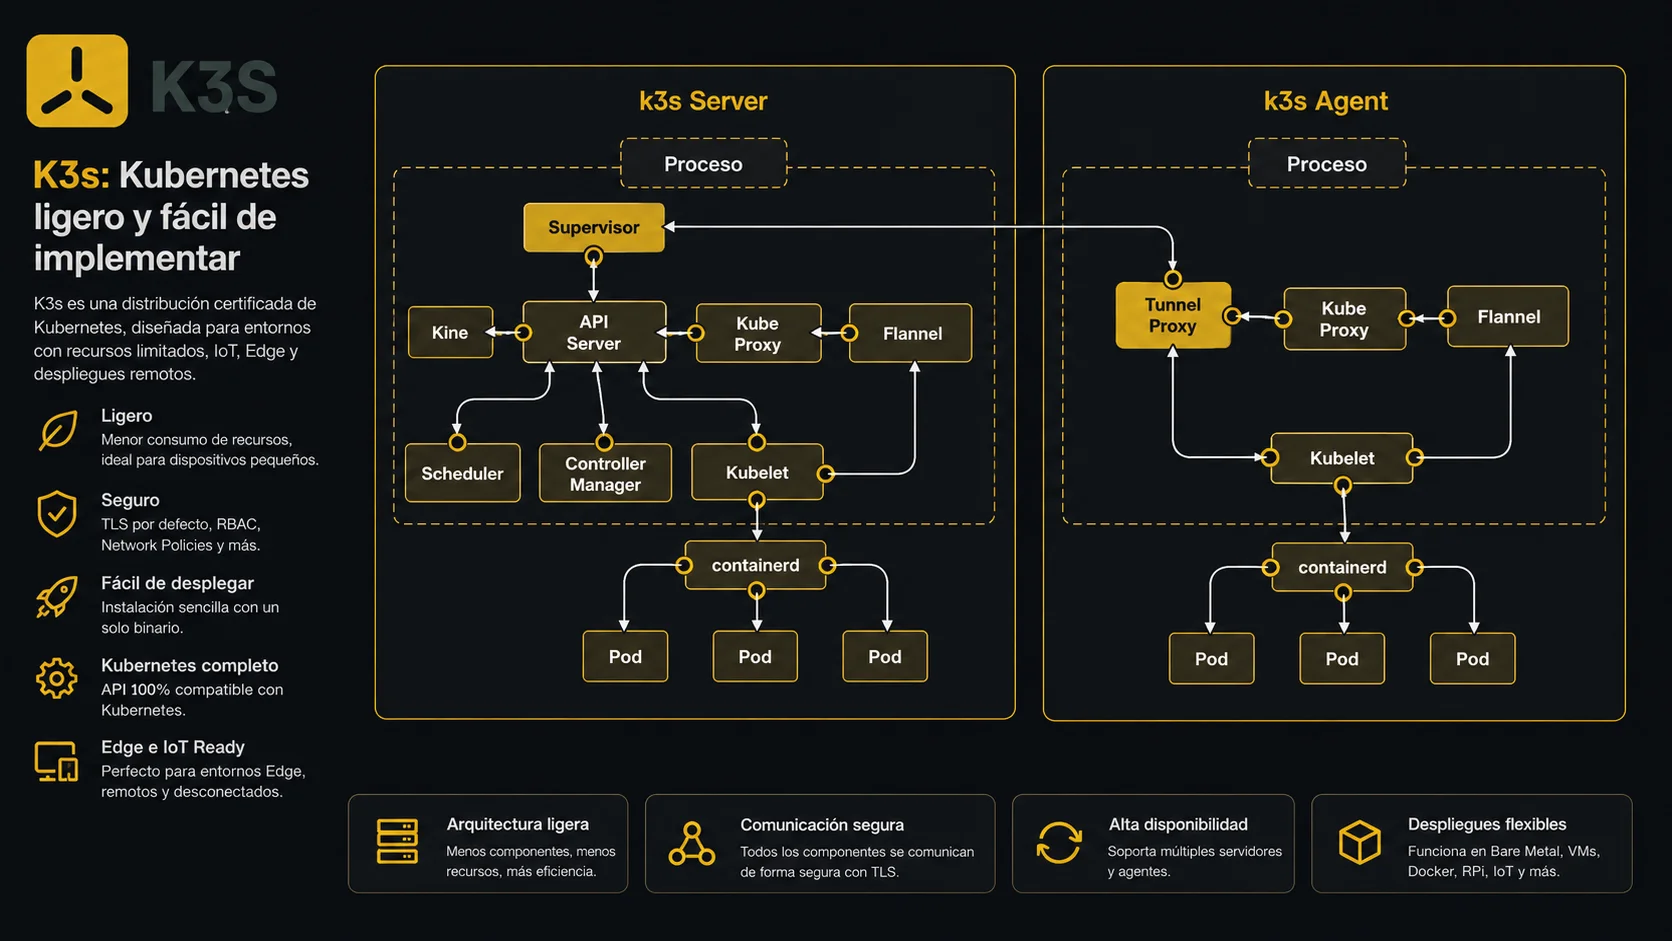The image size is (1672, 941).
Task: Click the "Alta disponibilidad" card title
Action: click(x=1178, y=824)
